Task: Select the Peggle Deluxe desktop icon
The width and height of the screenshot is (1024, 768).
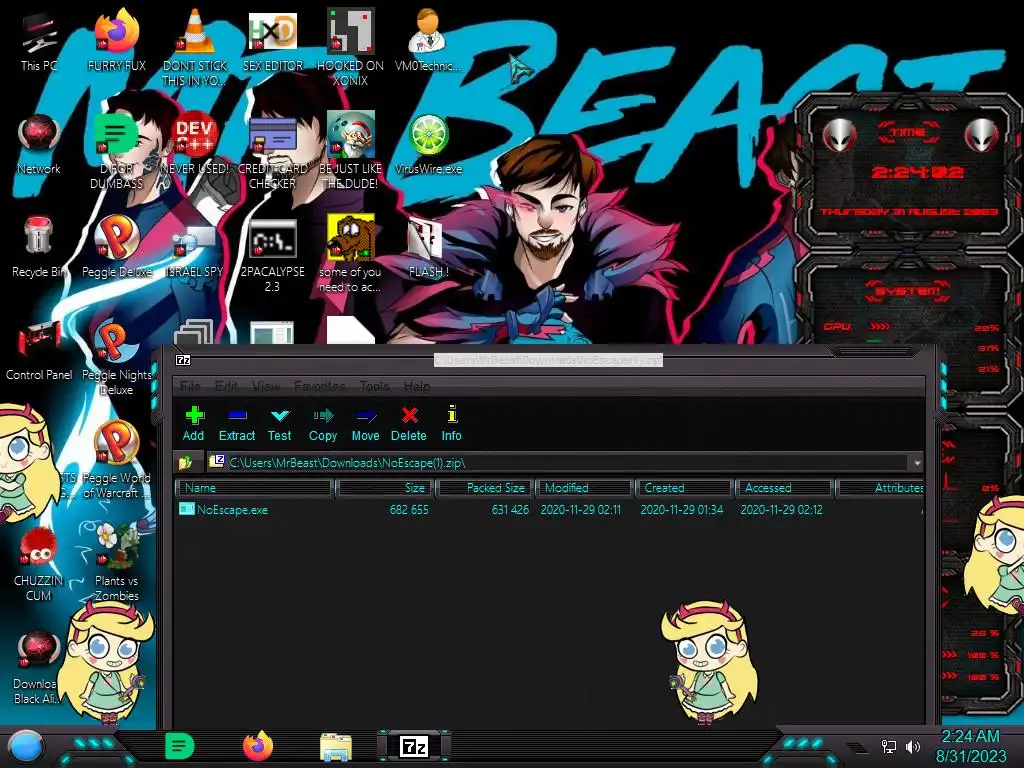Action: pos(117,248)
